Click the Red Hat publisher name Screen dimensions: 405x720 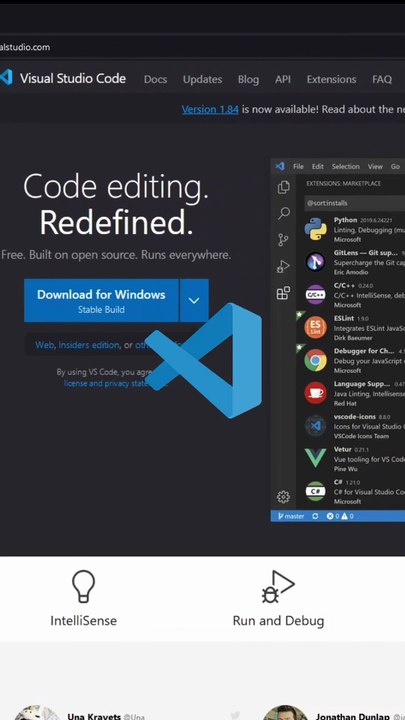(344, 403)
